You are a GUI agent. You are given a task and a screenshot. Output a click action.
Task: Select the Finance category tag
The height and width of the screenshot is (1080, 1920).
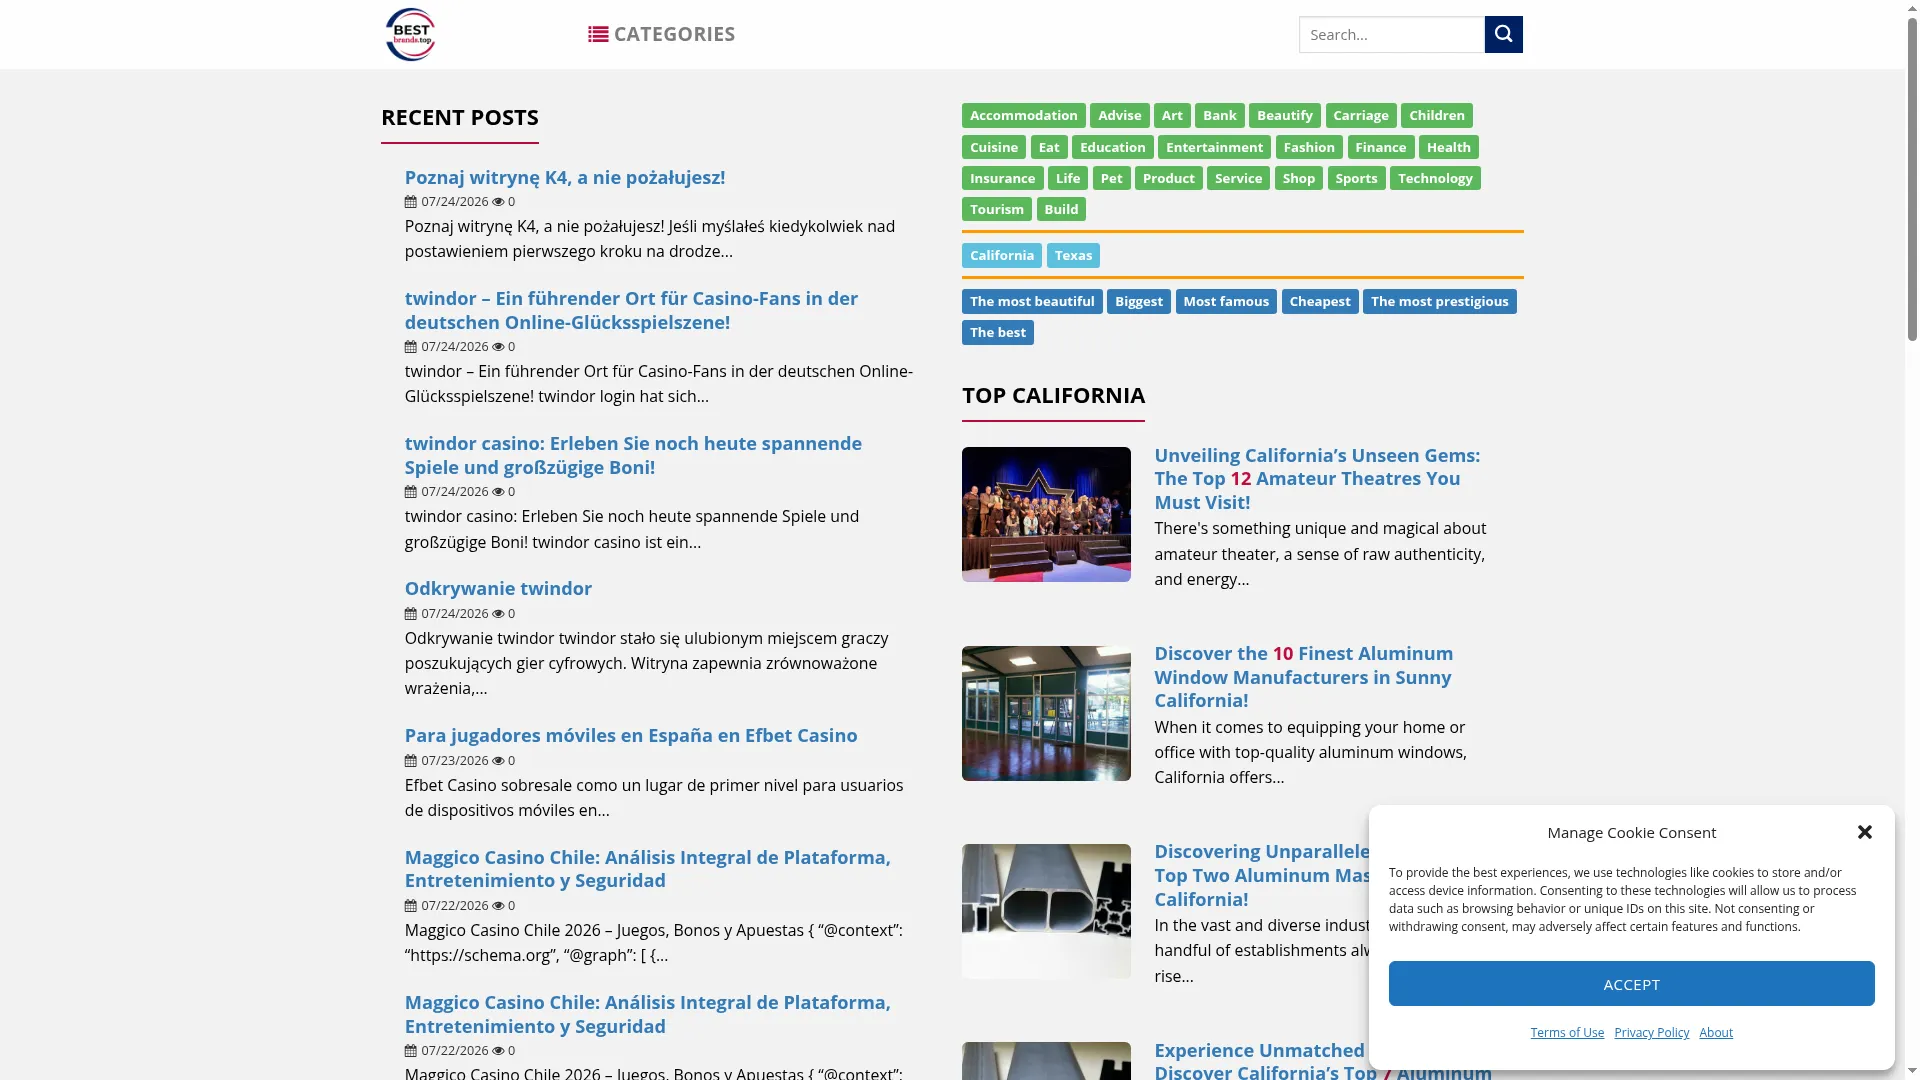[1380, 147]
